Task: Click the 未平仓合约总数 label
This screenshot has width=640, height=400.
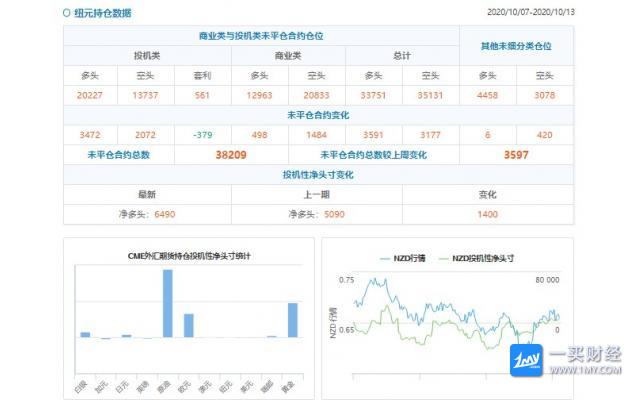Action: tap(119, 155)
